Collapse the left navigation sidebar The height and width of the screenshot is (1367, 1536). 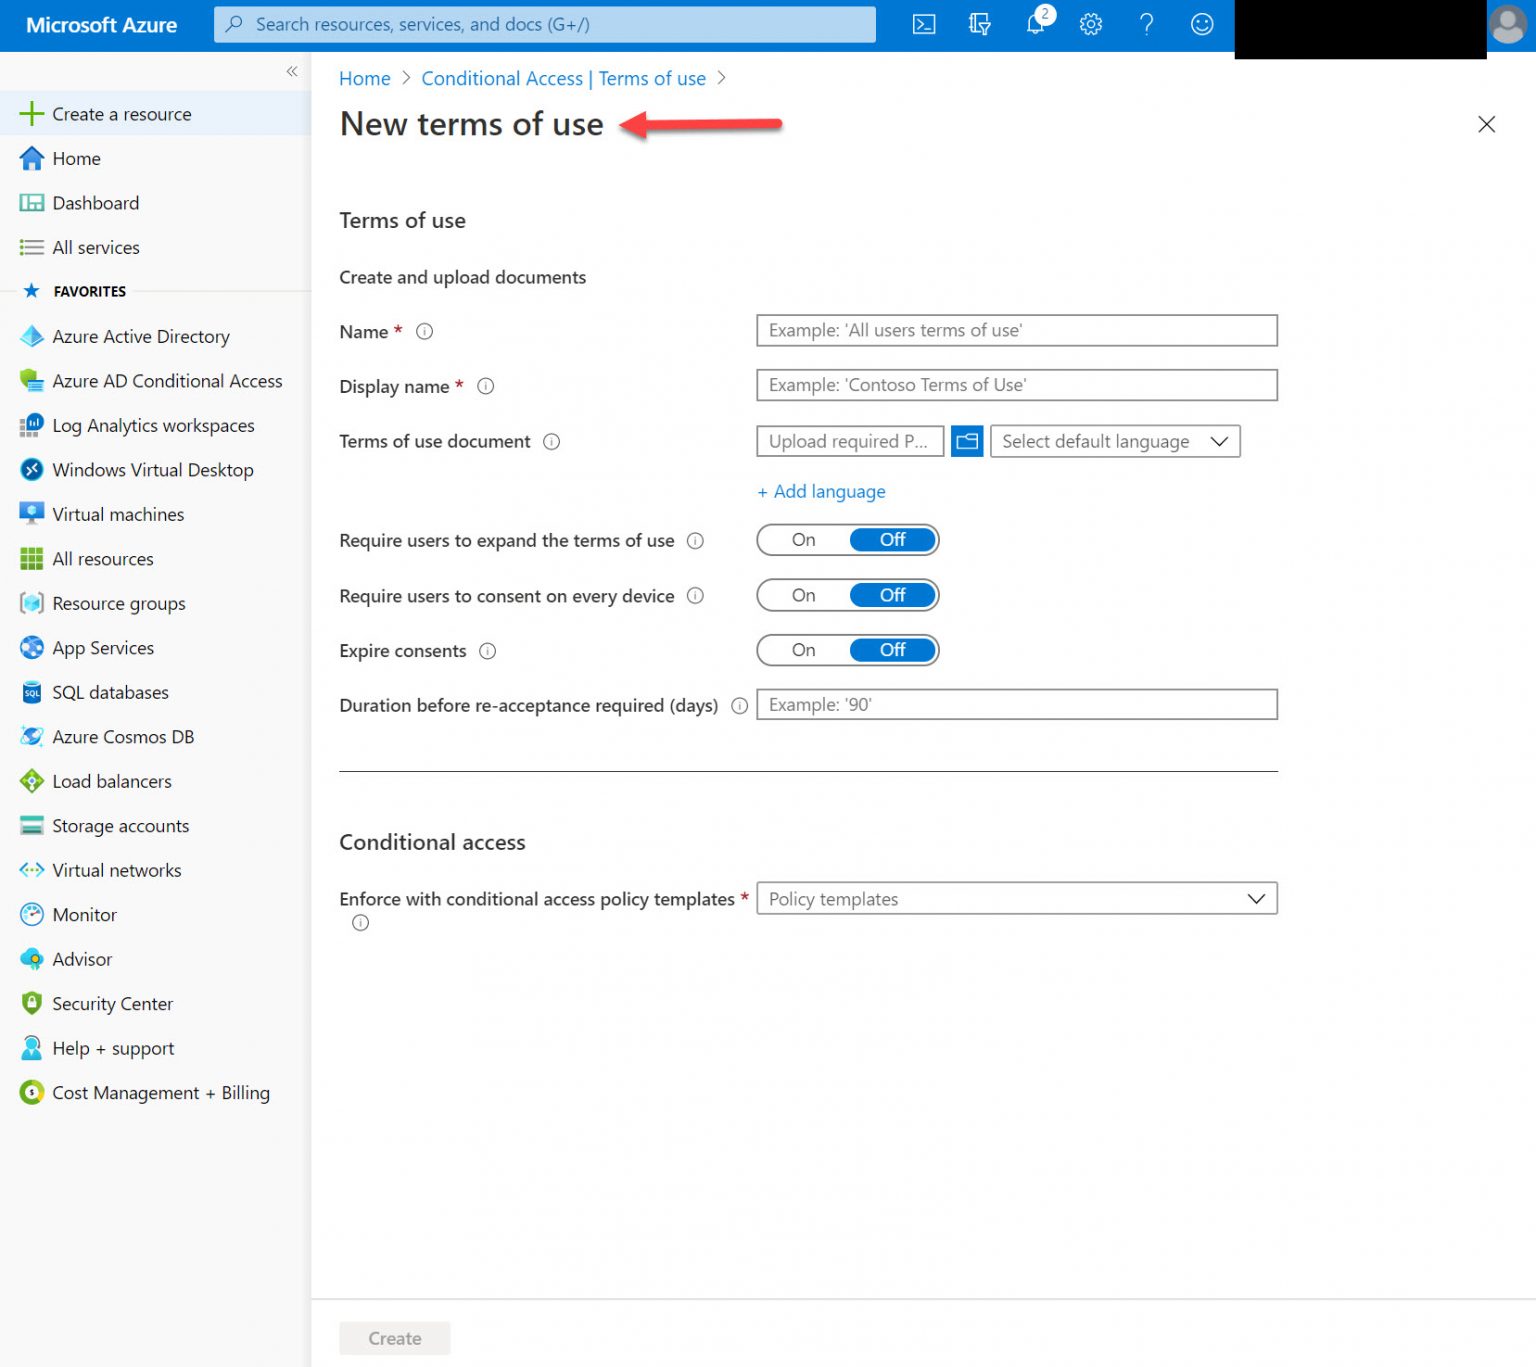pyautogui.click(x=292, y=71)
